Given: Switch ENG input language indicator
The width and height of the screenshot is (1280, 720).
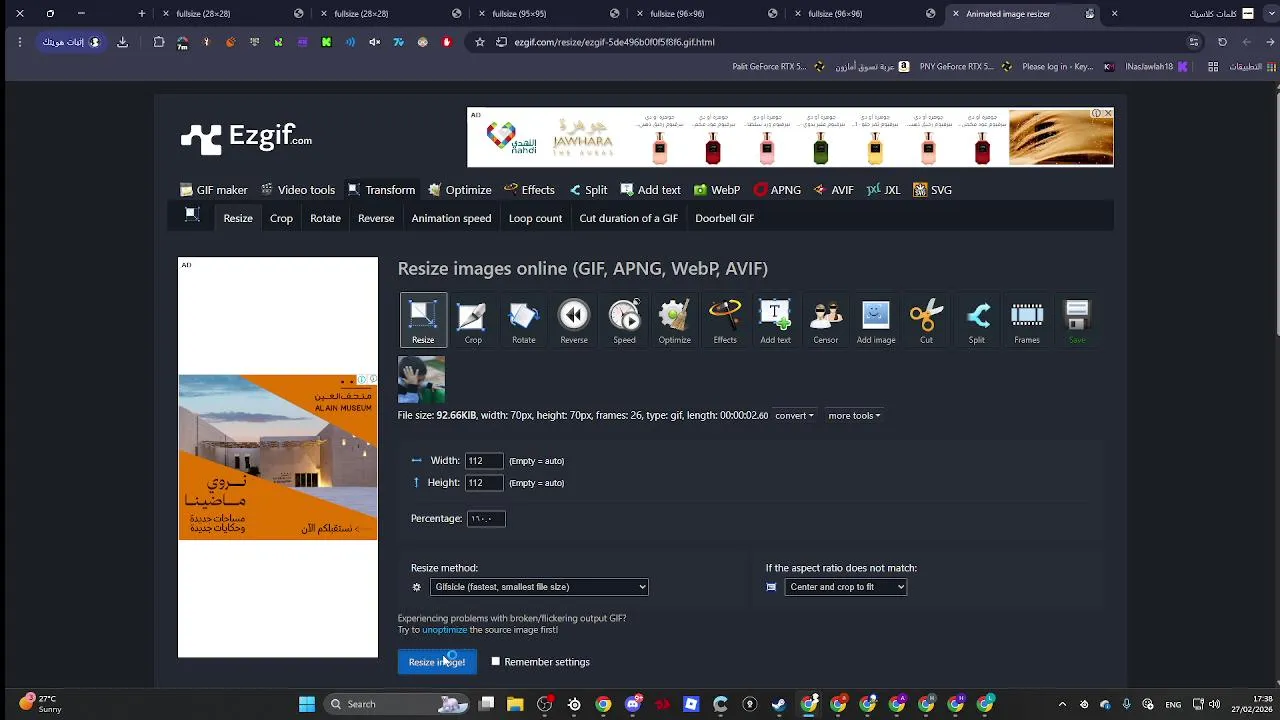Looking at the screenshot, I should click(1173, 704).
